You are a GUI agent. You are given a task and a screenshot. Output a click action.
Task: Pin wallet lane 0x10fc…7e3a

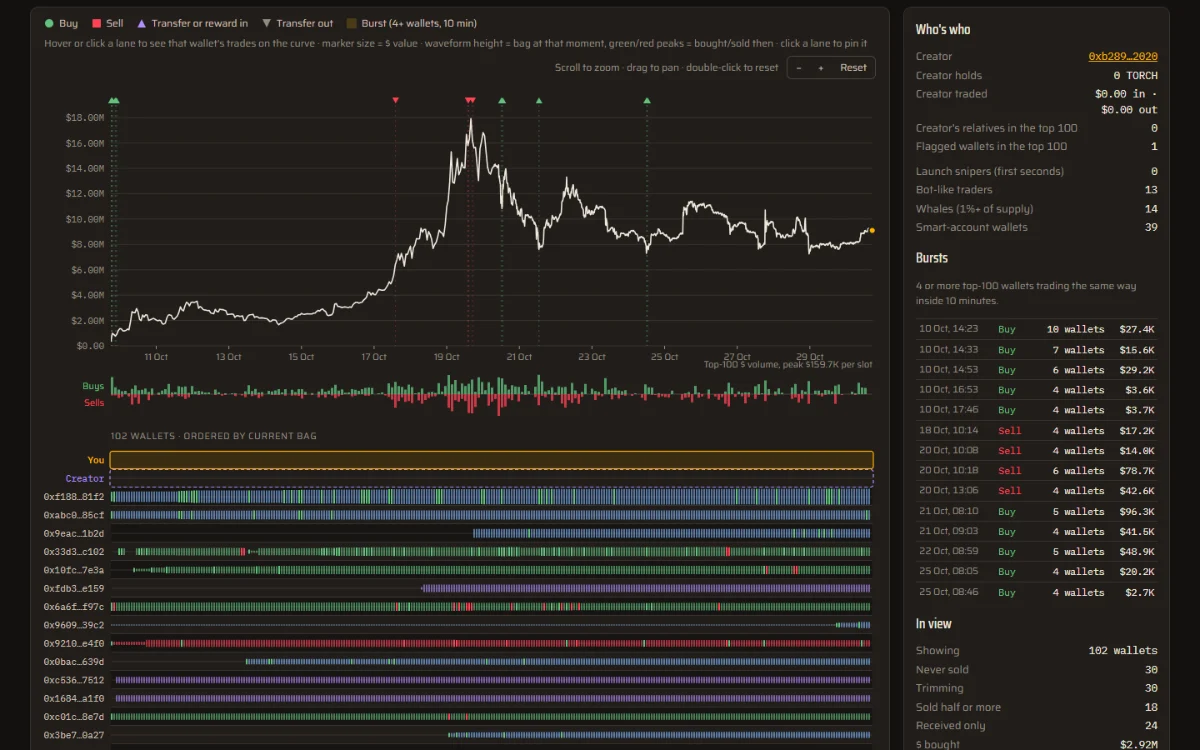click(491, 570)
